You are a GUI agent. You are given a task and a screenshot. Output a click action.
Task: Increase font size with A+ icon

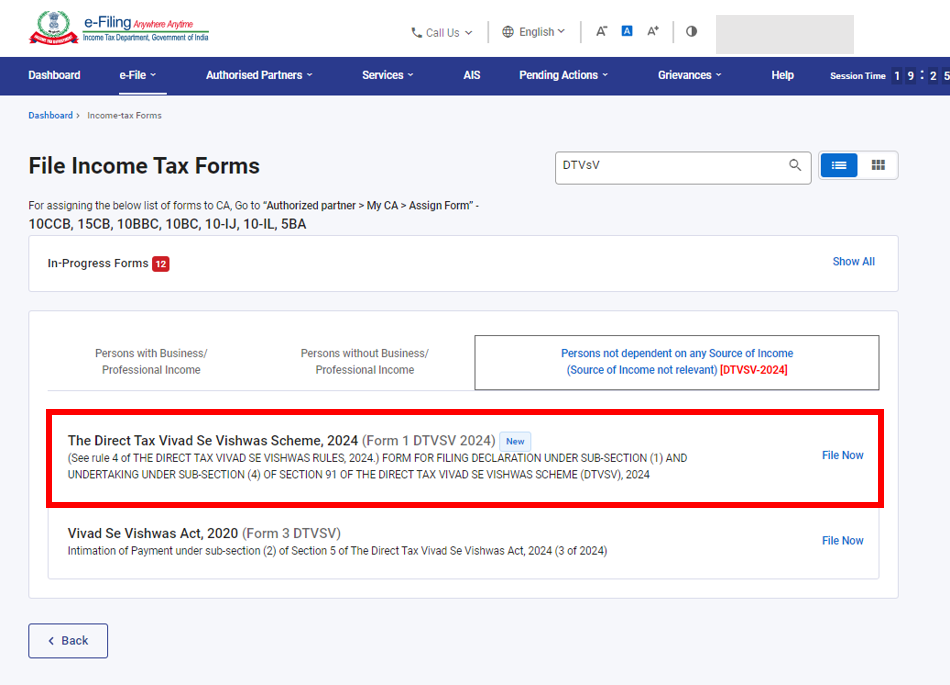click(x=653, y=31)
